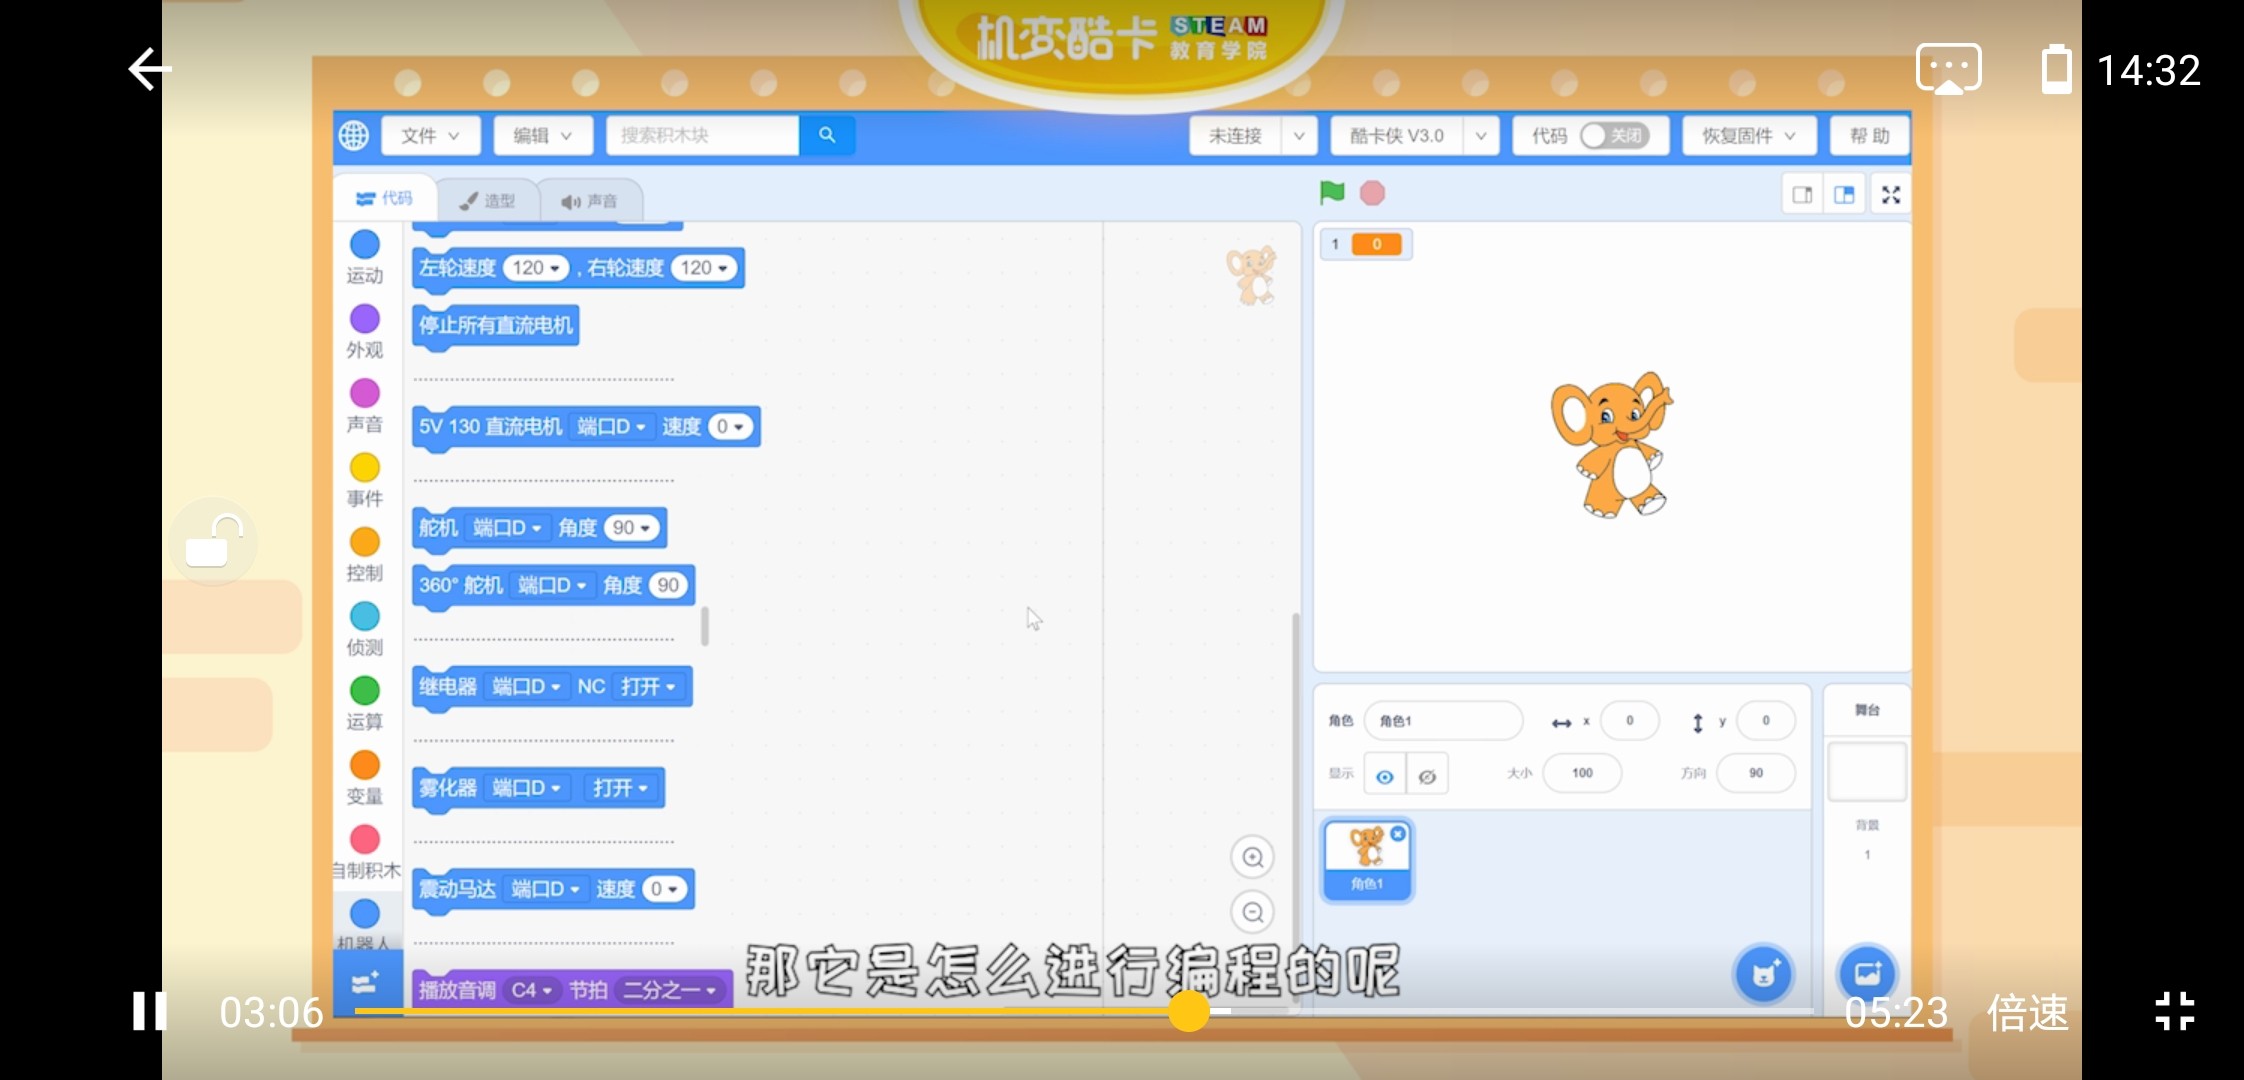Select the 变量 block category
Image resolution: width=2244 pixels, height=1080 pixels.
tap(365, 778)
